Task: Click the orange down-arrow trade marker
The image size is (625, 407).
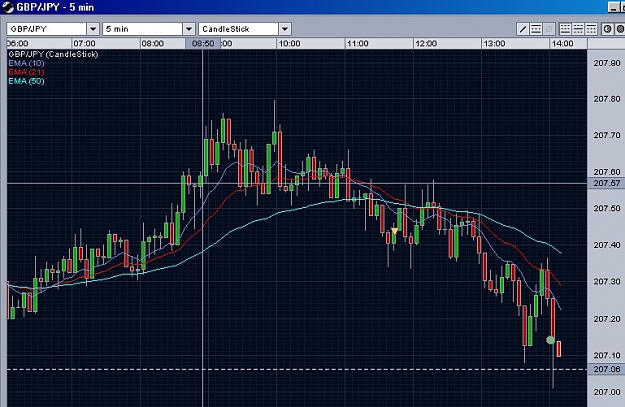Action: pos(395,231)
